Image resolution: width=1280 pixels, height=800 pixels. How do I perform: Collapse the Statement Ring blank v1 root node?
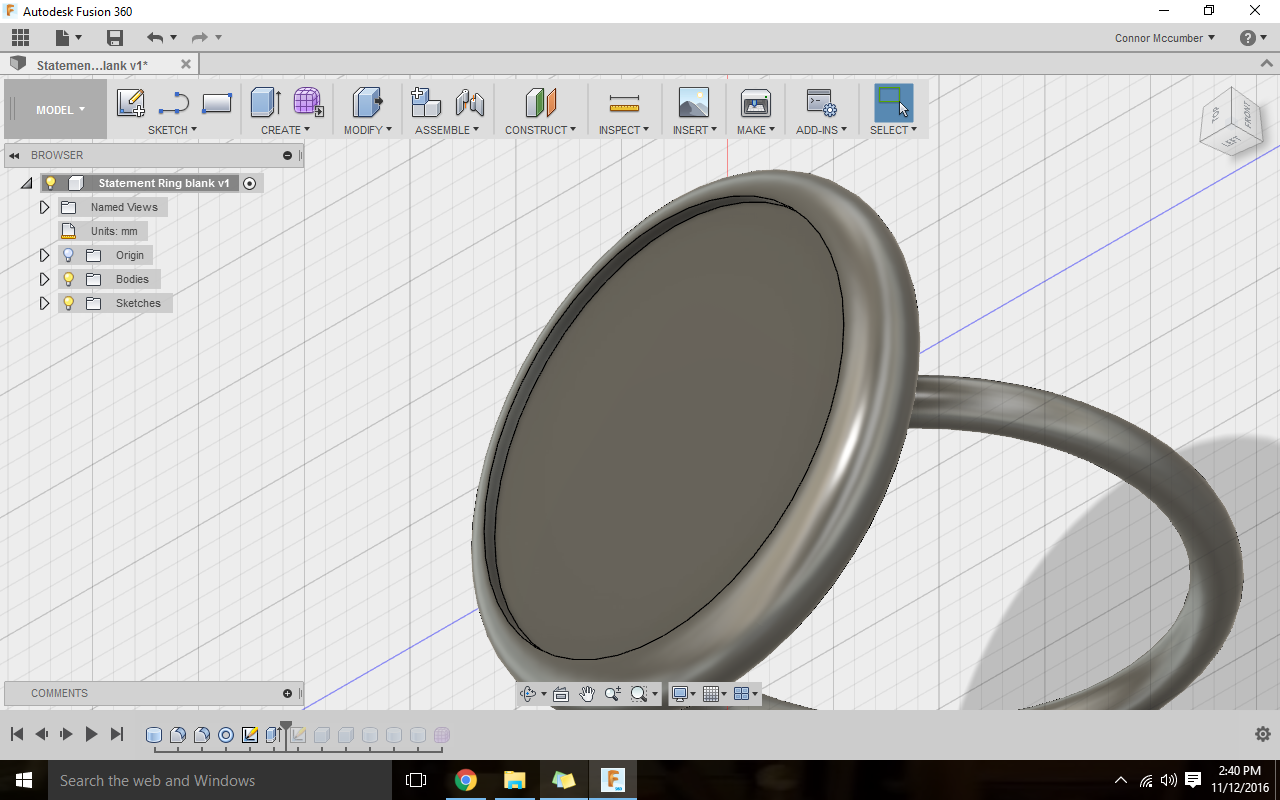[26, 183]
